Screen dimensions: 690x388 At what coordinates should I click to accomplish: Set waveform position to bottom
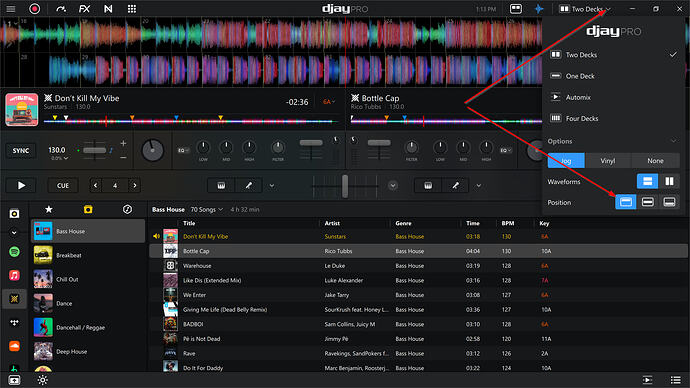pos(669,202)
